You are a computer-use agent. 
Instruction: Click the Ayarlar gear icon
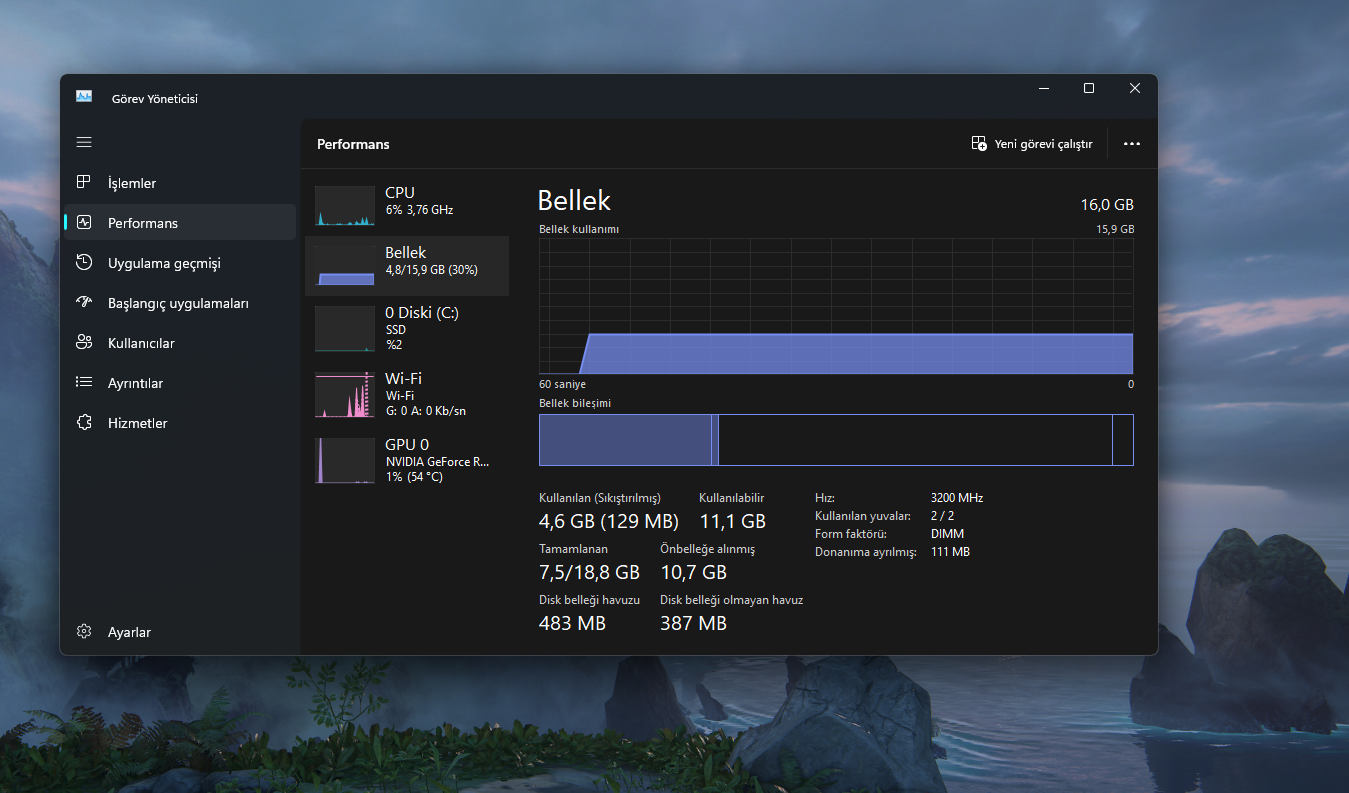[x=84, y=632]
